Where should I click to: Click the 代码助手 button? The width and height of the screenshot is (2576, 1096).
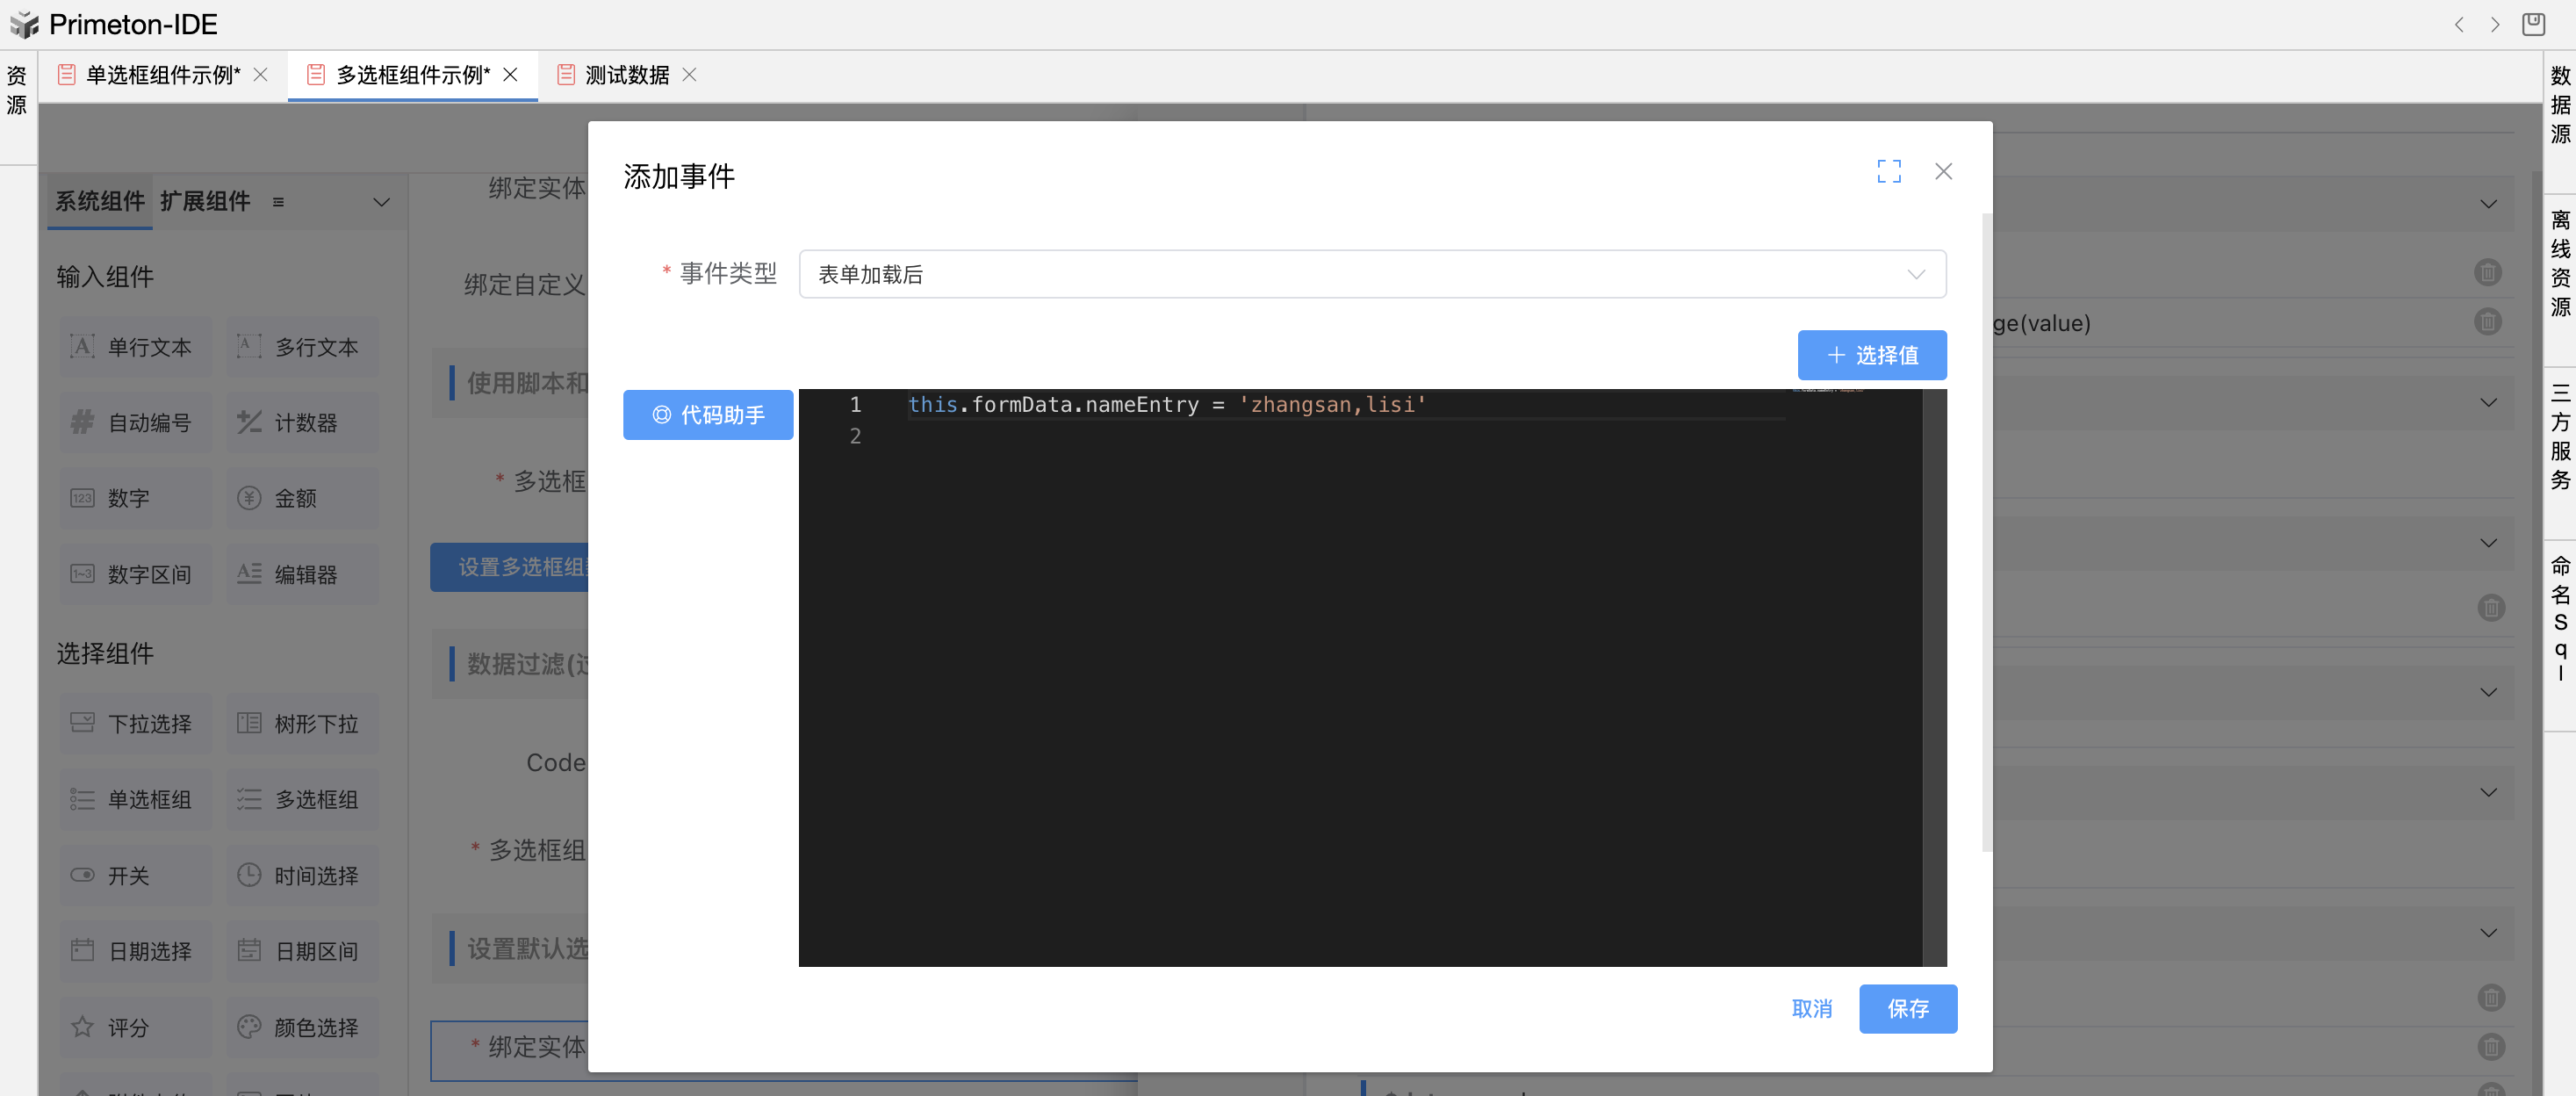(708, 415)
